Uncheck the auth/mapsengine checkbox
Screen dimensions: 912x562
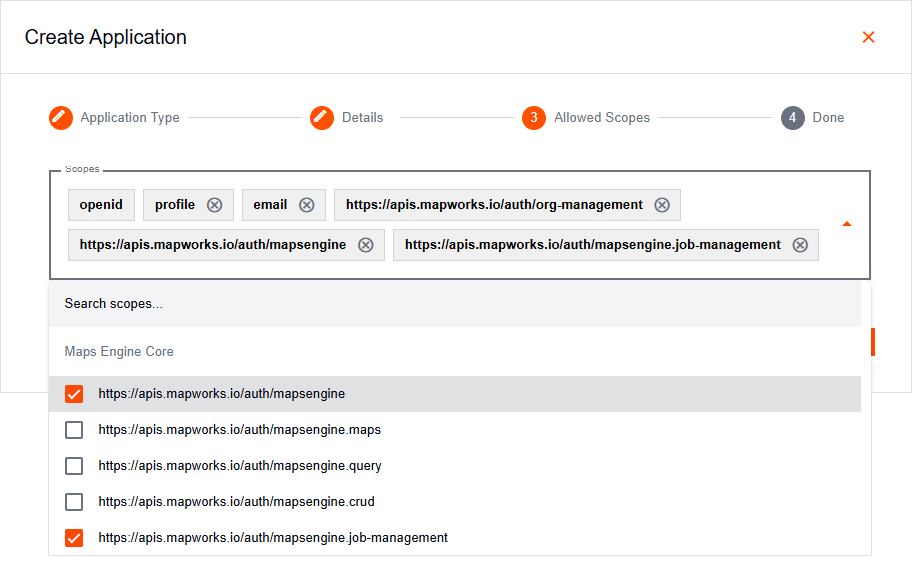pyautogui.click(x=74, y=394)
